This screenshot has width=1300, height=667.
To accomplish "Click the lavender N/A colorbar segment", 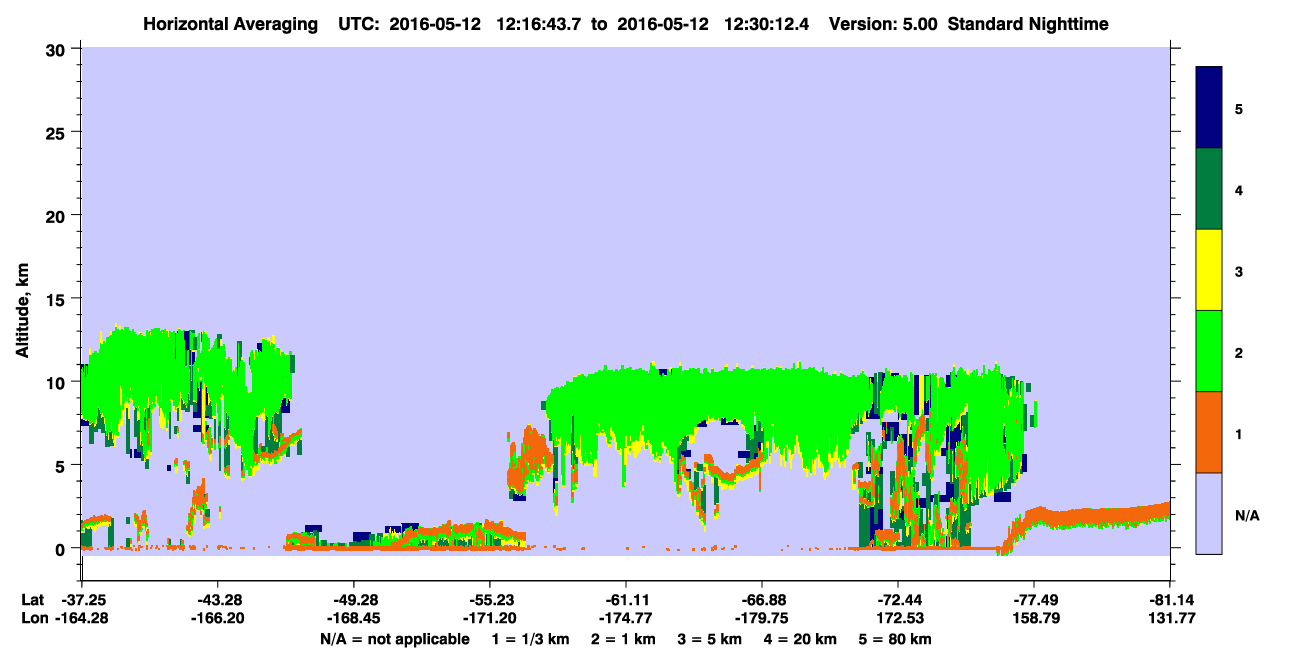I will point(1209,513).
